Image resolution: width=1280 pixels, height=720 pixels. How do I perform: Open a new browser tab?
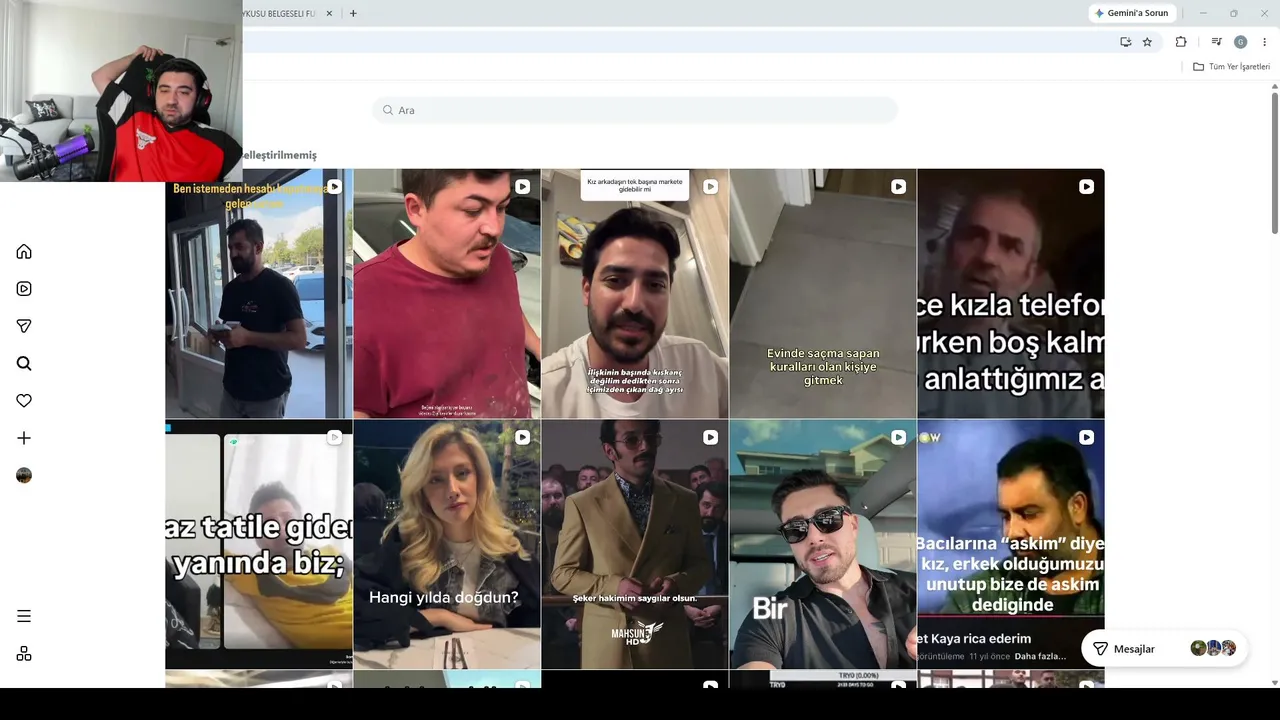point(353,13)
